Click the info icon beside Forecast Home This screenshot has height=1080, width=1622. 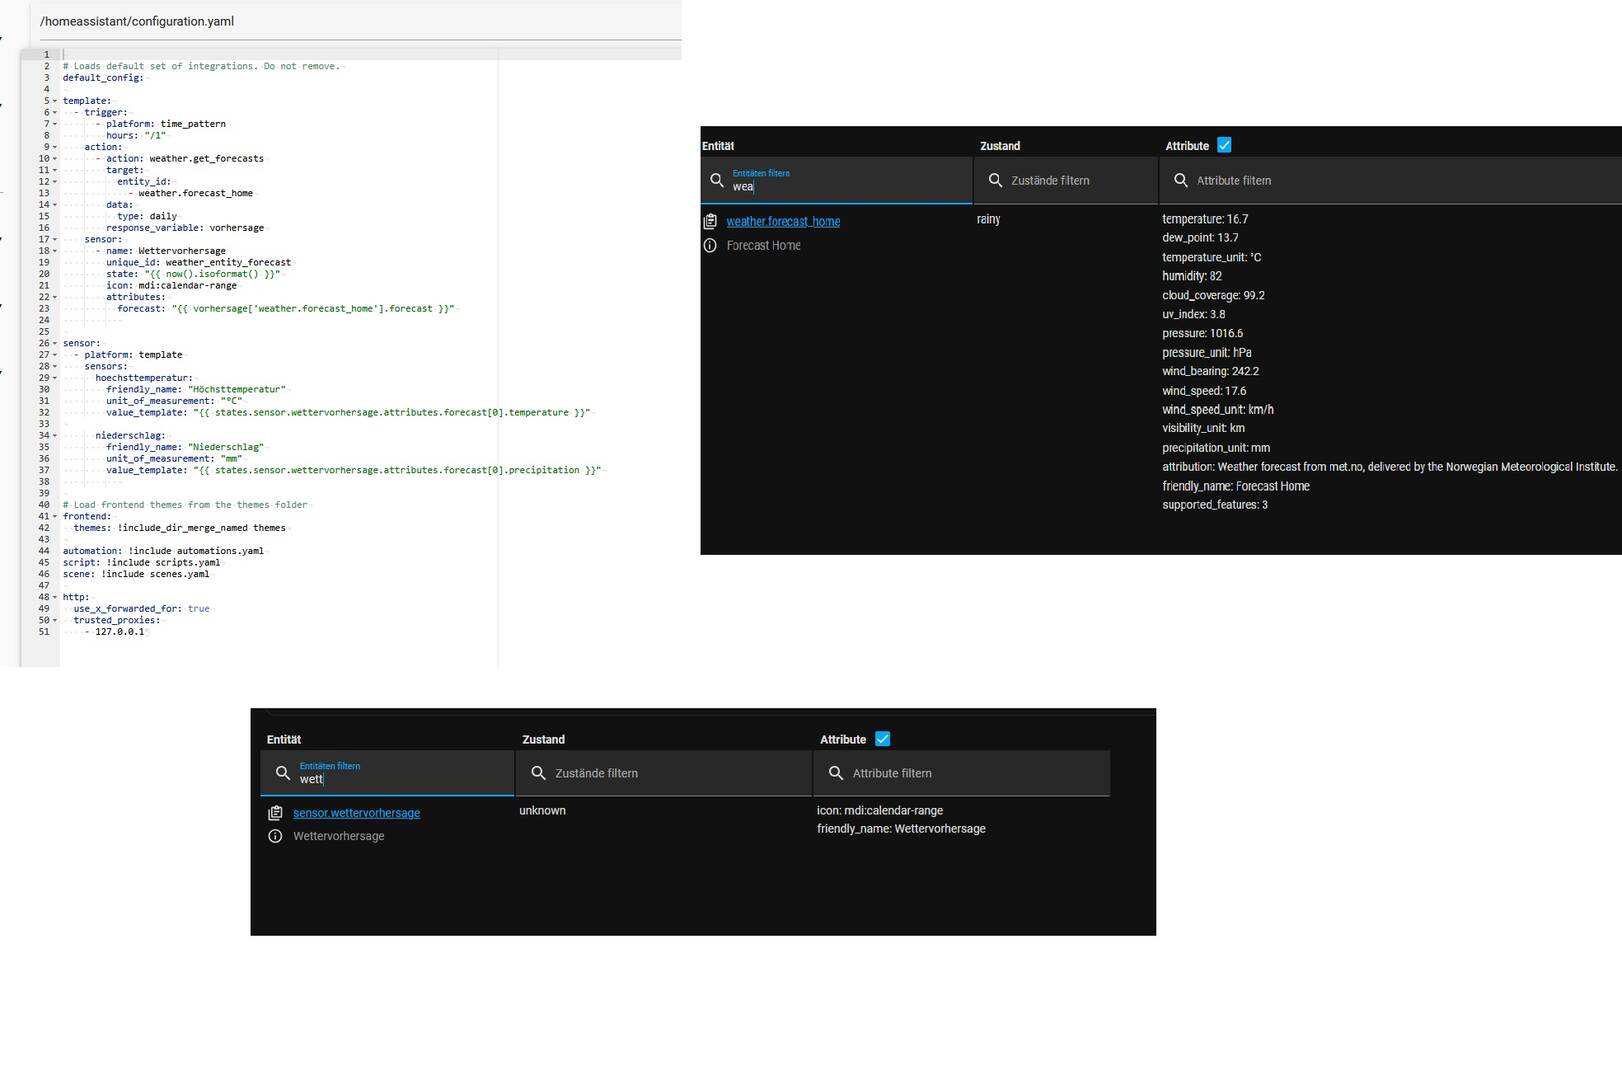[x=710, y=245]
